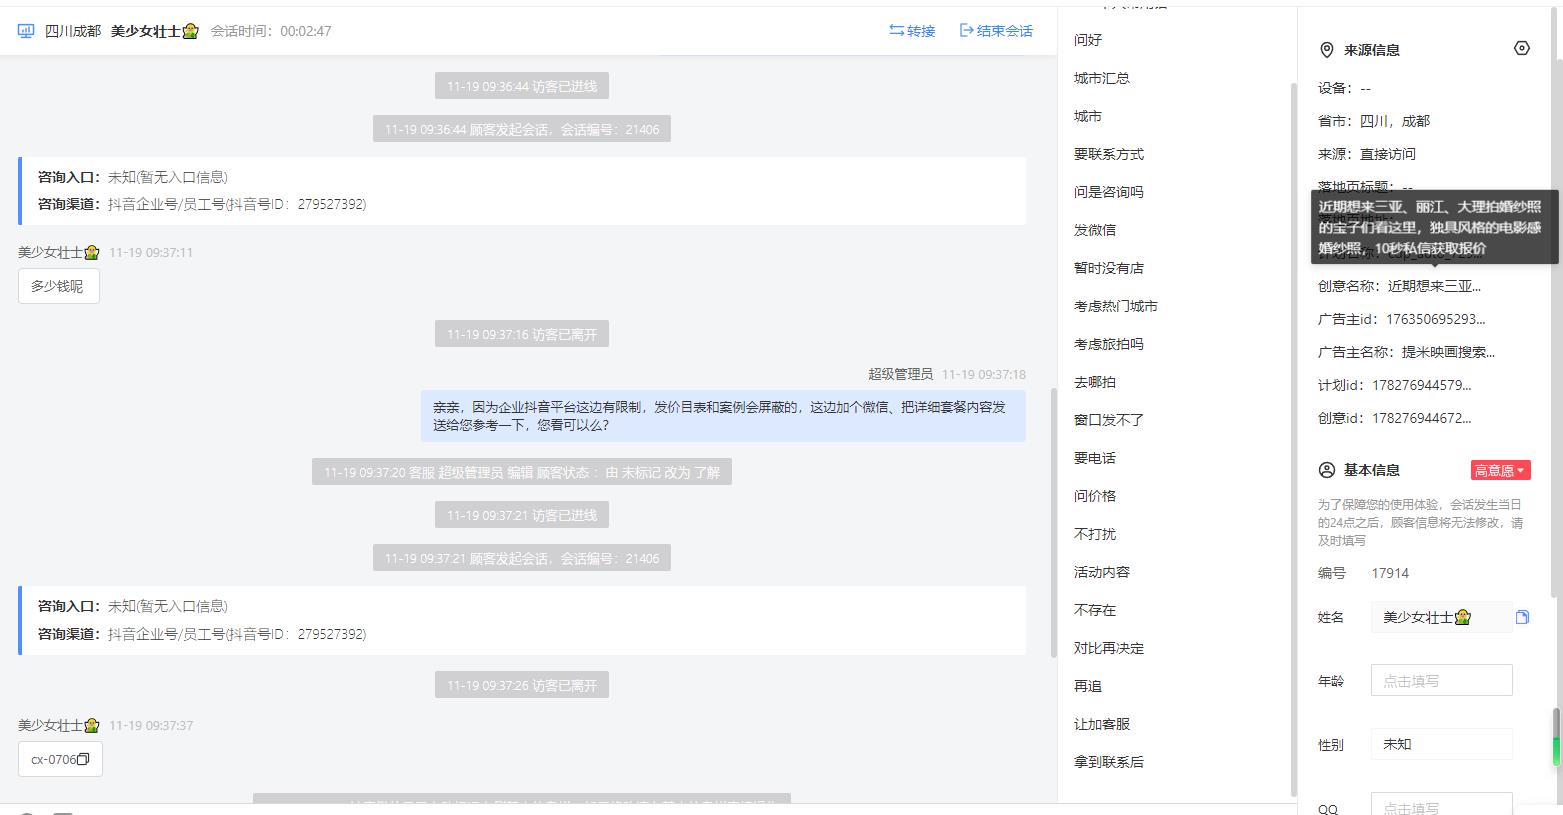Select quick reply 考虑旅拍吗
Image resolution: width=1563 pixels, height=815 pixels.
pos(1109,344)
